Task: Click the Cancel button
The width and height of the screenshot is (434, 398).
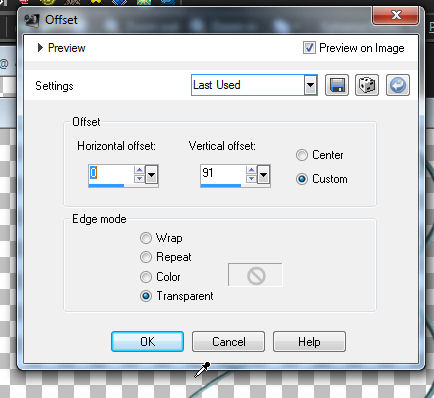Action: (228, 342)
